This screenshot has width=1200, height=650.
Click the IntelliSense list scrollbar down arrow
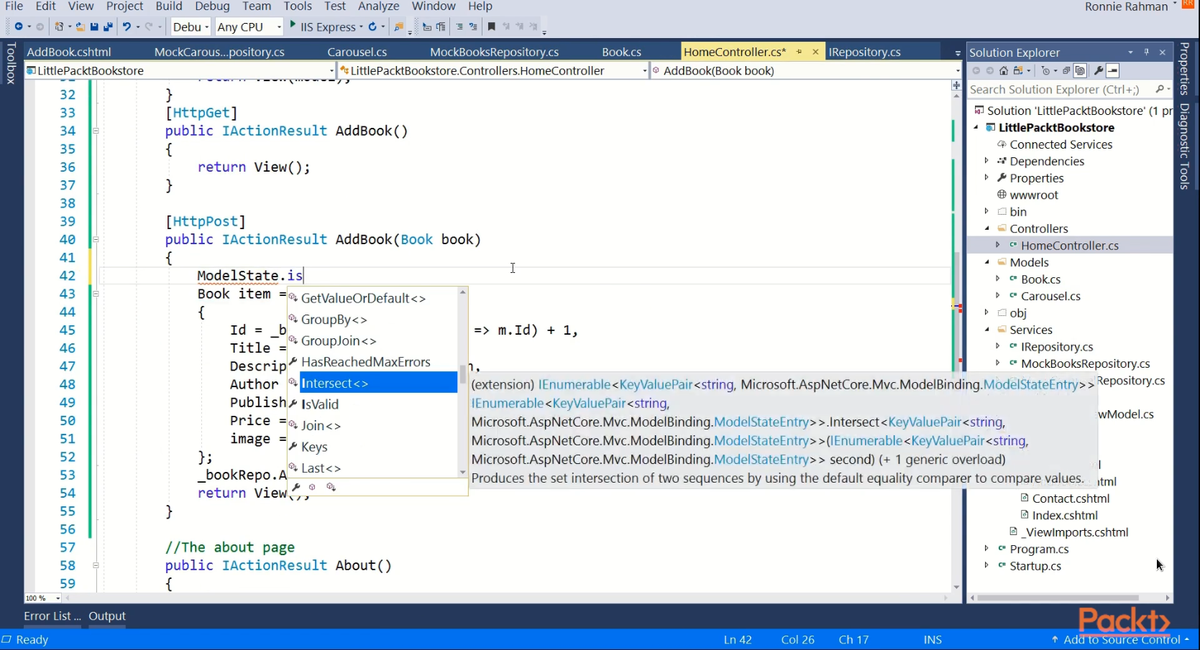pyautogui.click(x=463, y=472)
